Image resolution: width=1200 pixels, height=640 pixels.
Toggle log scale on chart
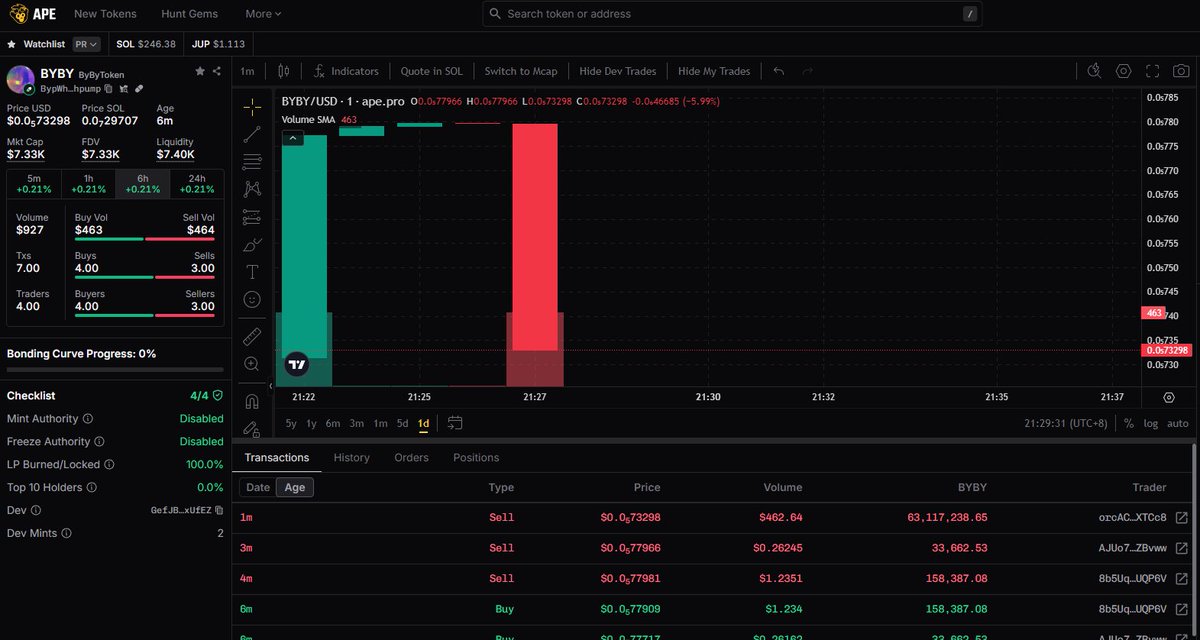(1151, 423)
